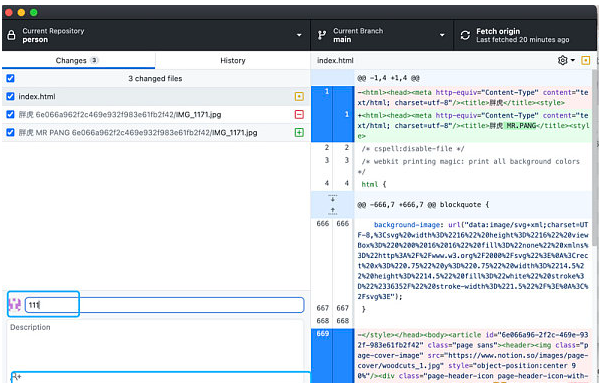Select the deleted IMG_1171.jpg file row
Screen dimensions: 599x383
156,114
